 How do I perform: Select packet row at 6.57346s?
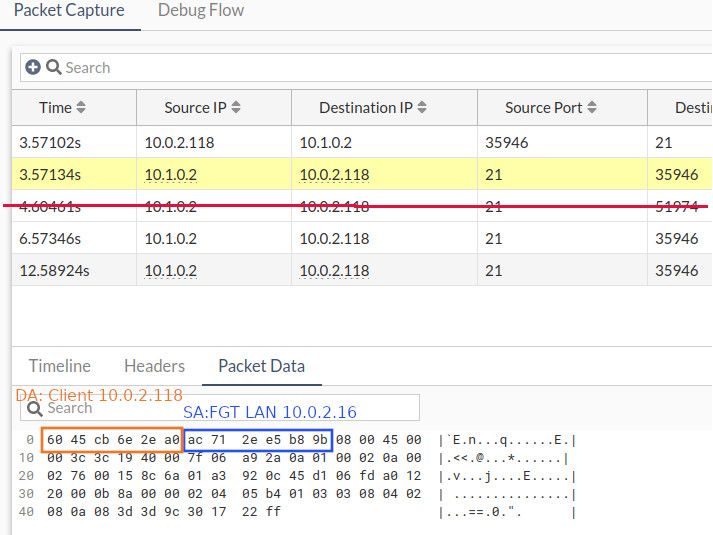point(362,238)
